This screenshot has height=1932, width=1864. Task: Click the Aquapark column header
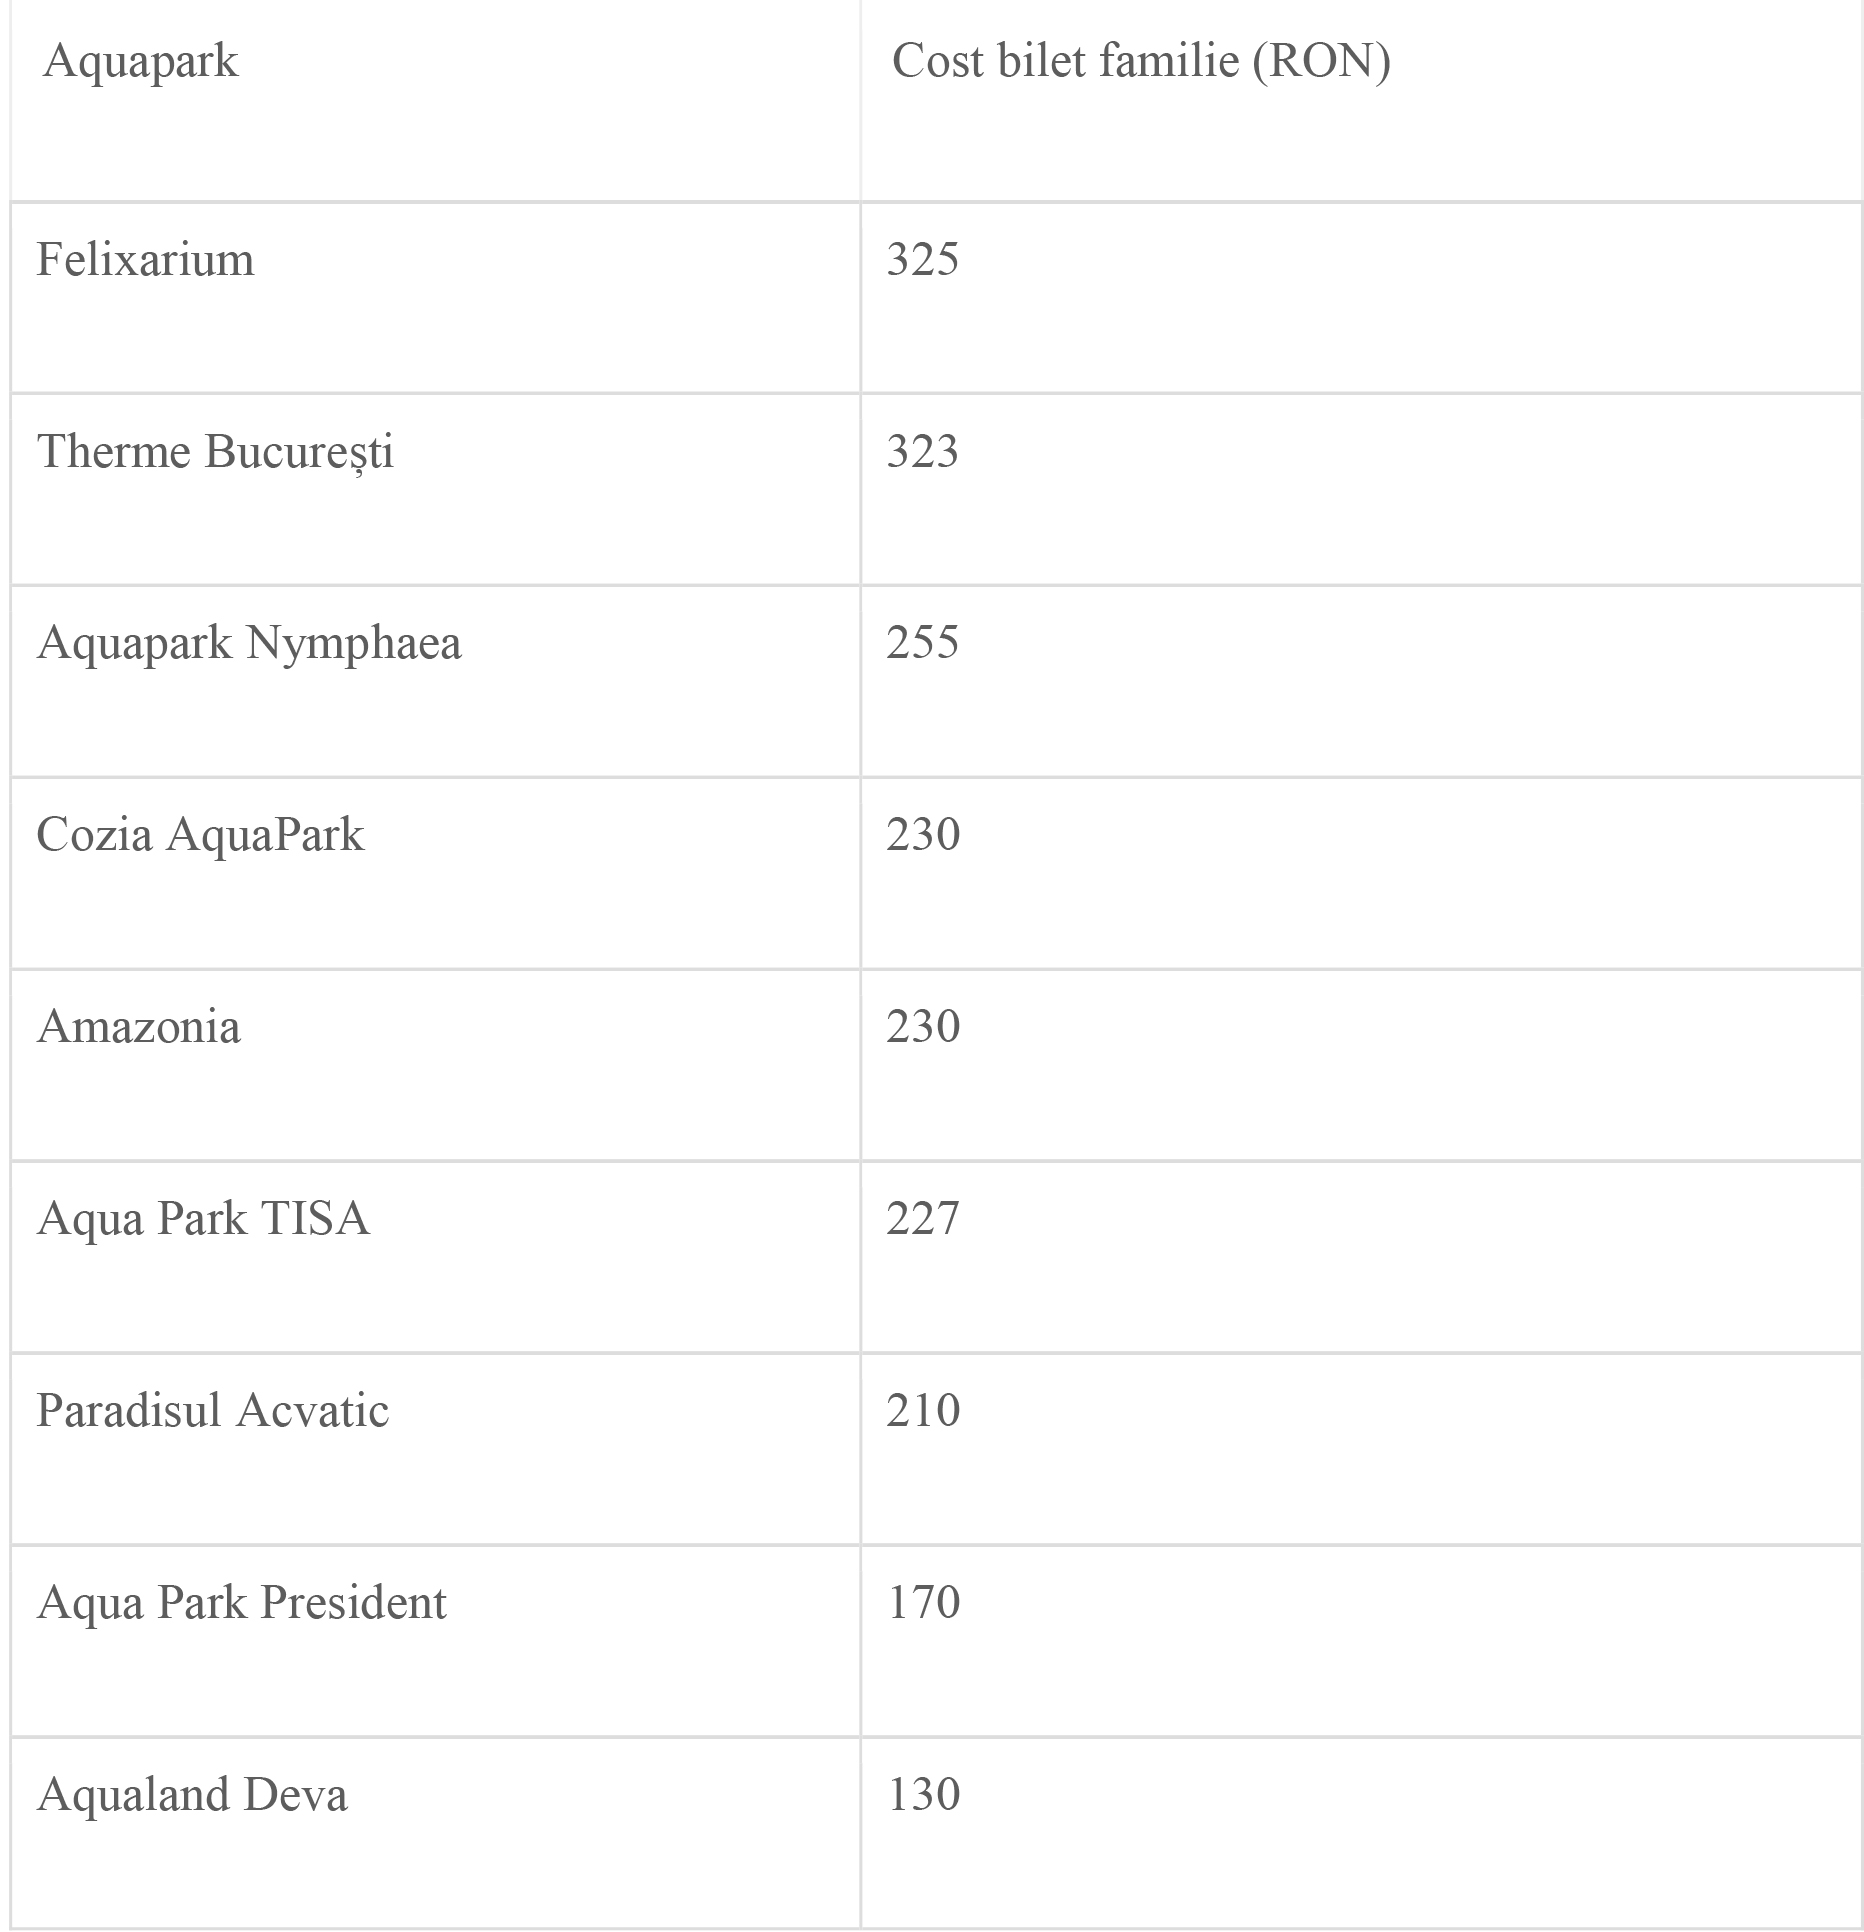pos(141,62)
